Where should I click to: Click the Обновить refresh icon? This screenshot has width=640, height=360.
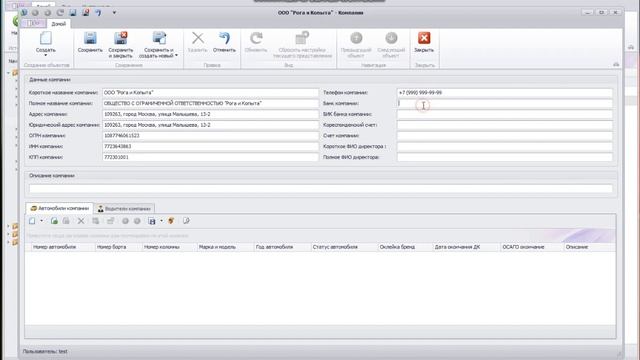256,38
